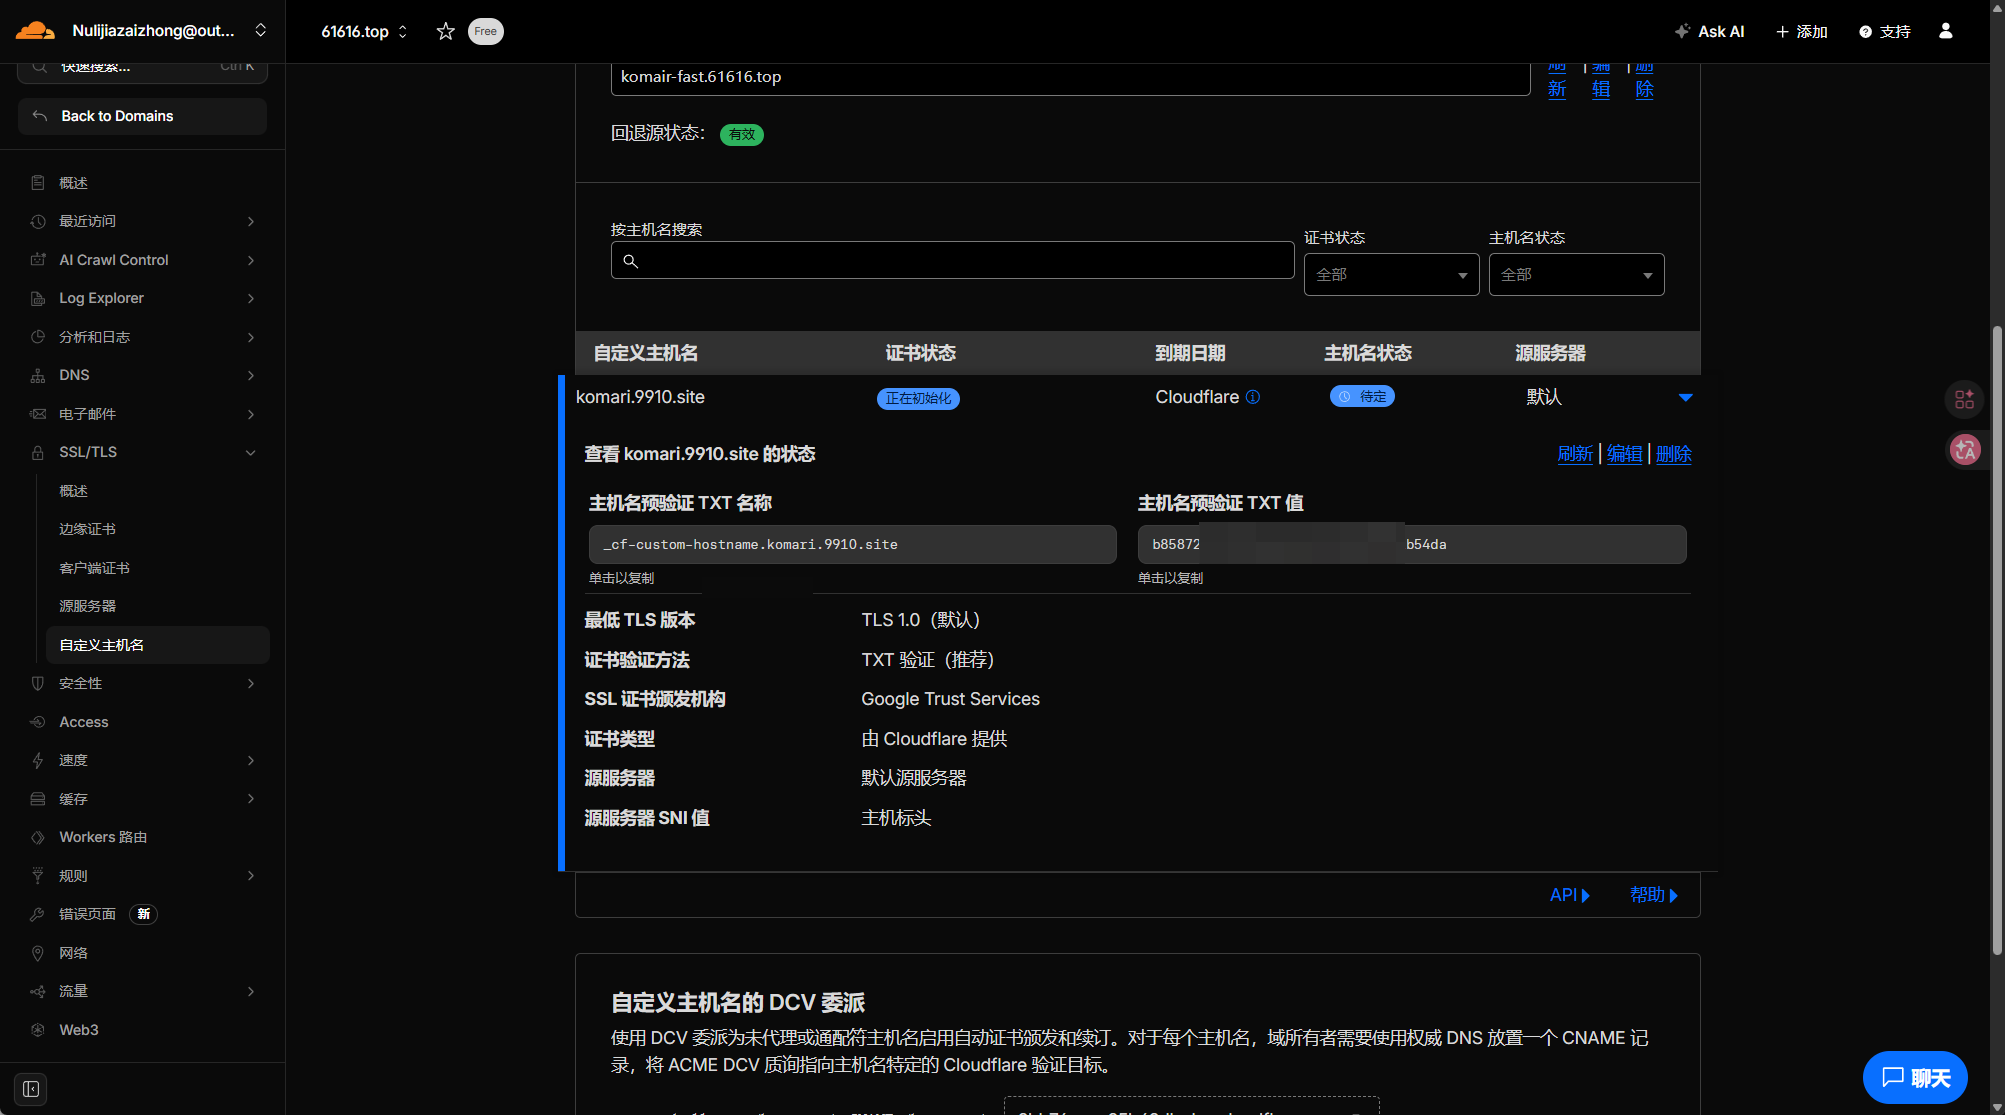2005x1115 pixels.
Task: Star the 61616.top domain
Action: pos(446,31)
